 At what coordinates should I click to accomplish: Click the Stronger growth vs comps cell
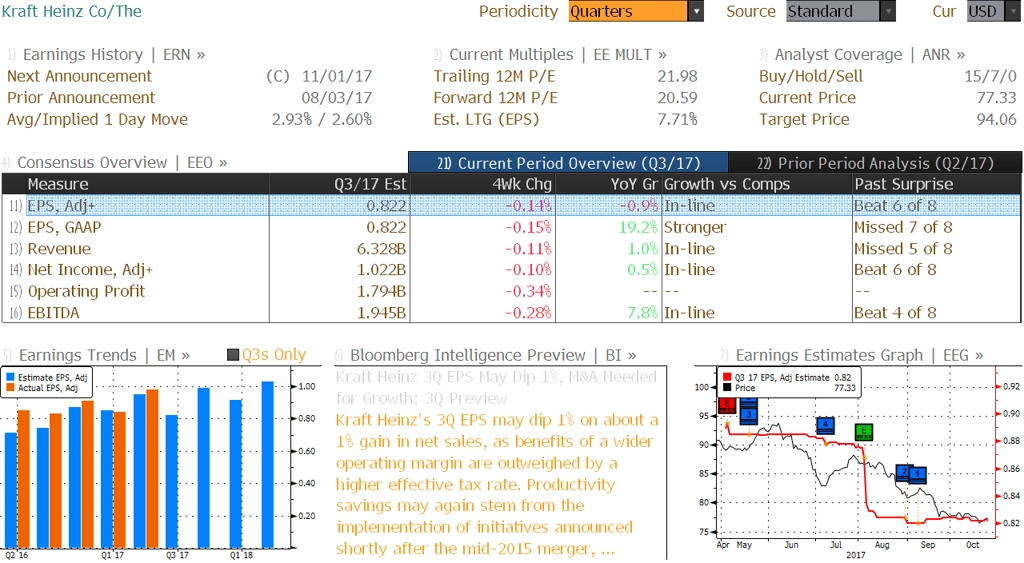pos(695,227)
